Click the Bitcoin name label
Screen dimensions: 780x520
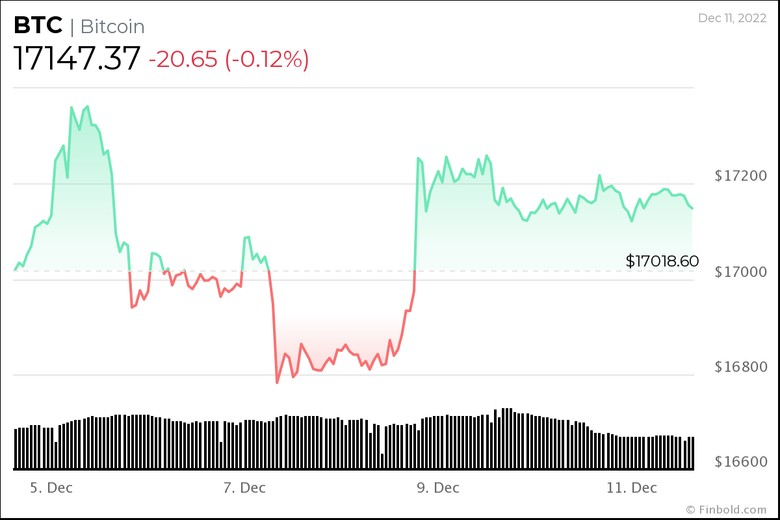(x=112, y=26)
